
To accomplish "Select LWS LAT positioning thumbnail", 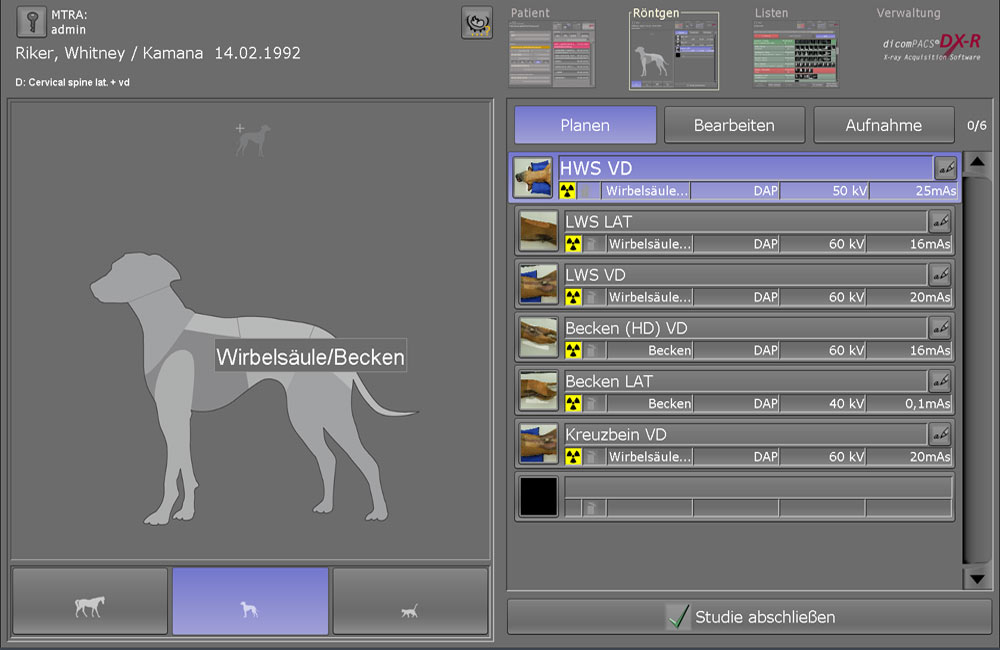I will tap(538, 231).
